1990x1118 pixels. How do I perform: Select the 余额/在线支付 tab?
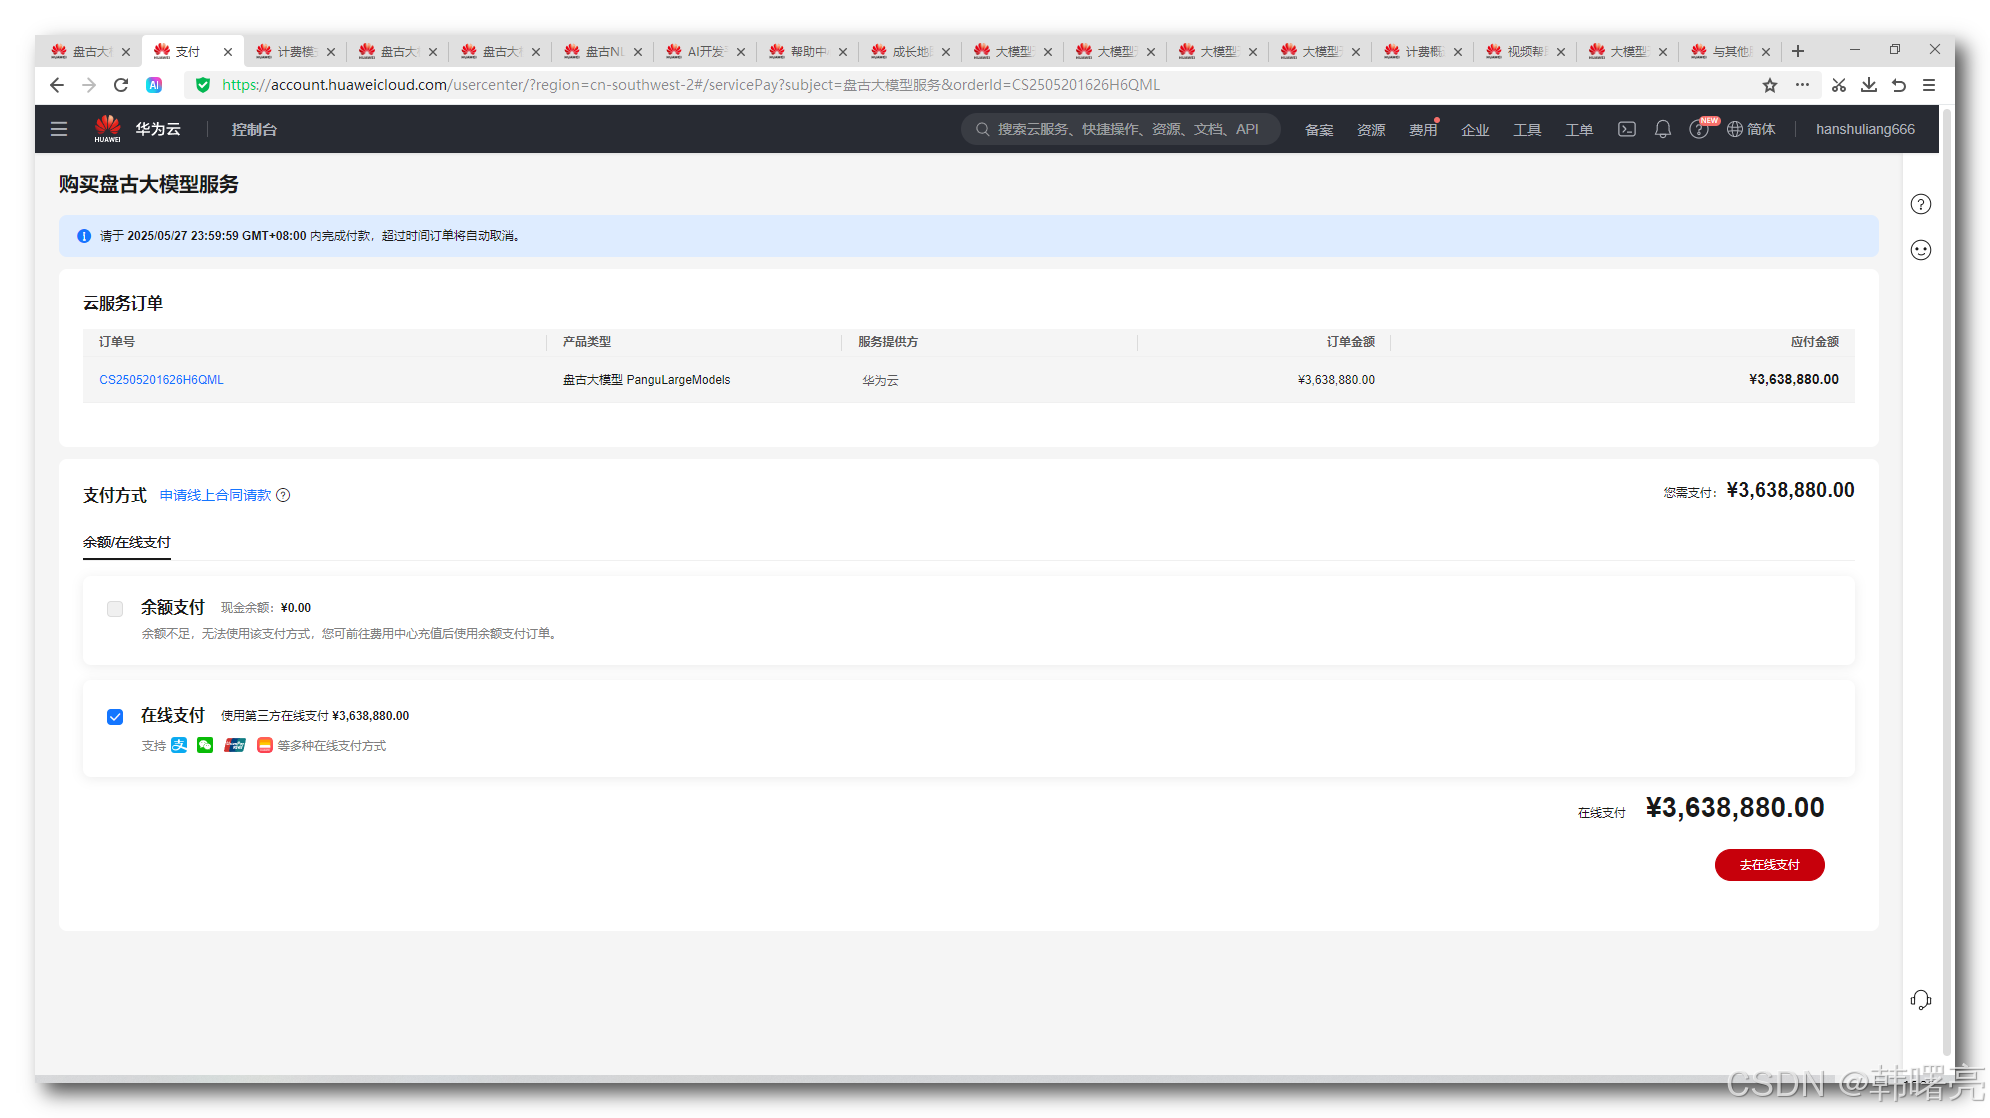pyautogui.click(x=127, y=542)
